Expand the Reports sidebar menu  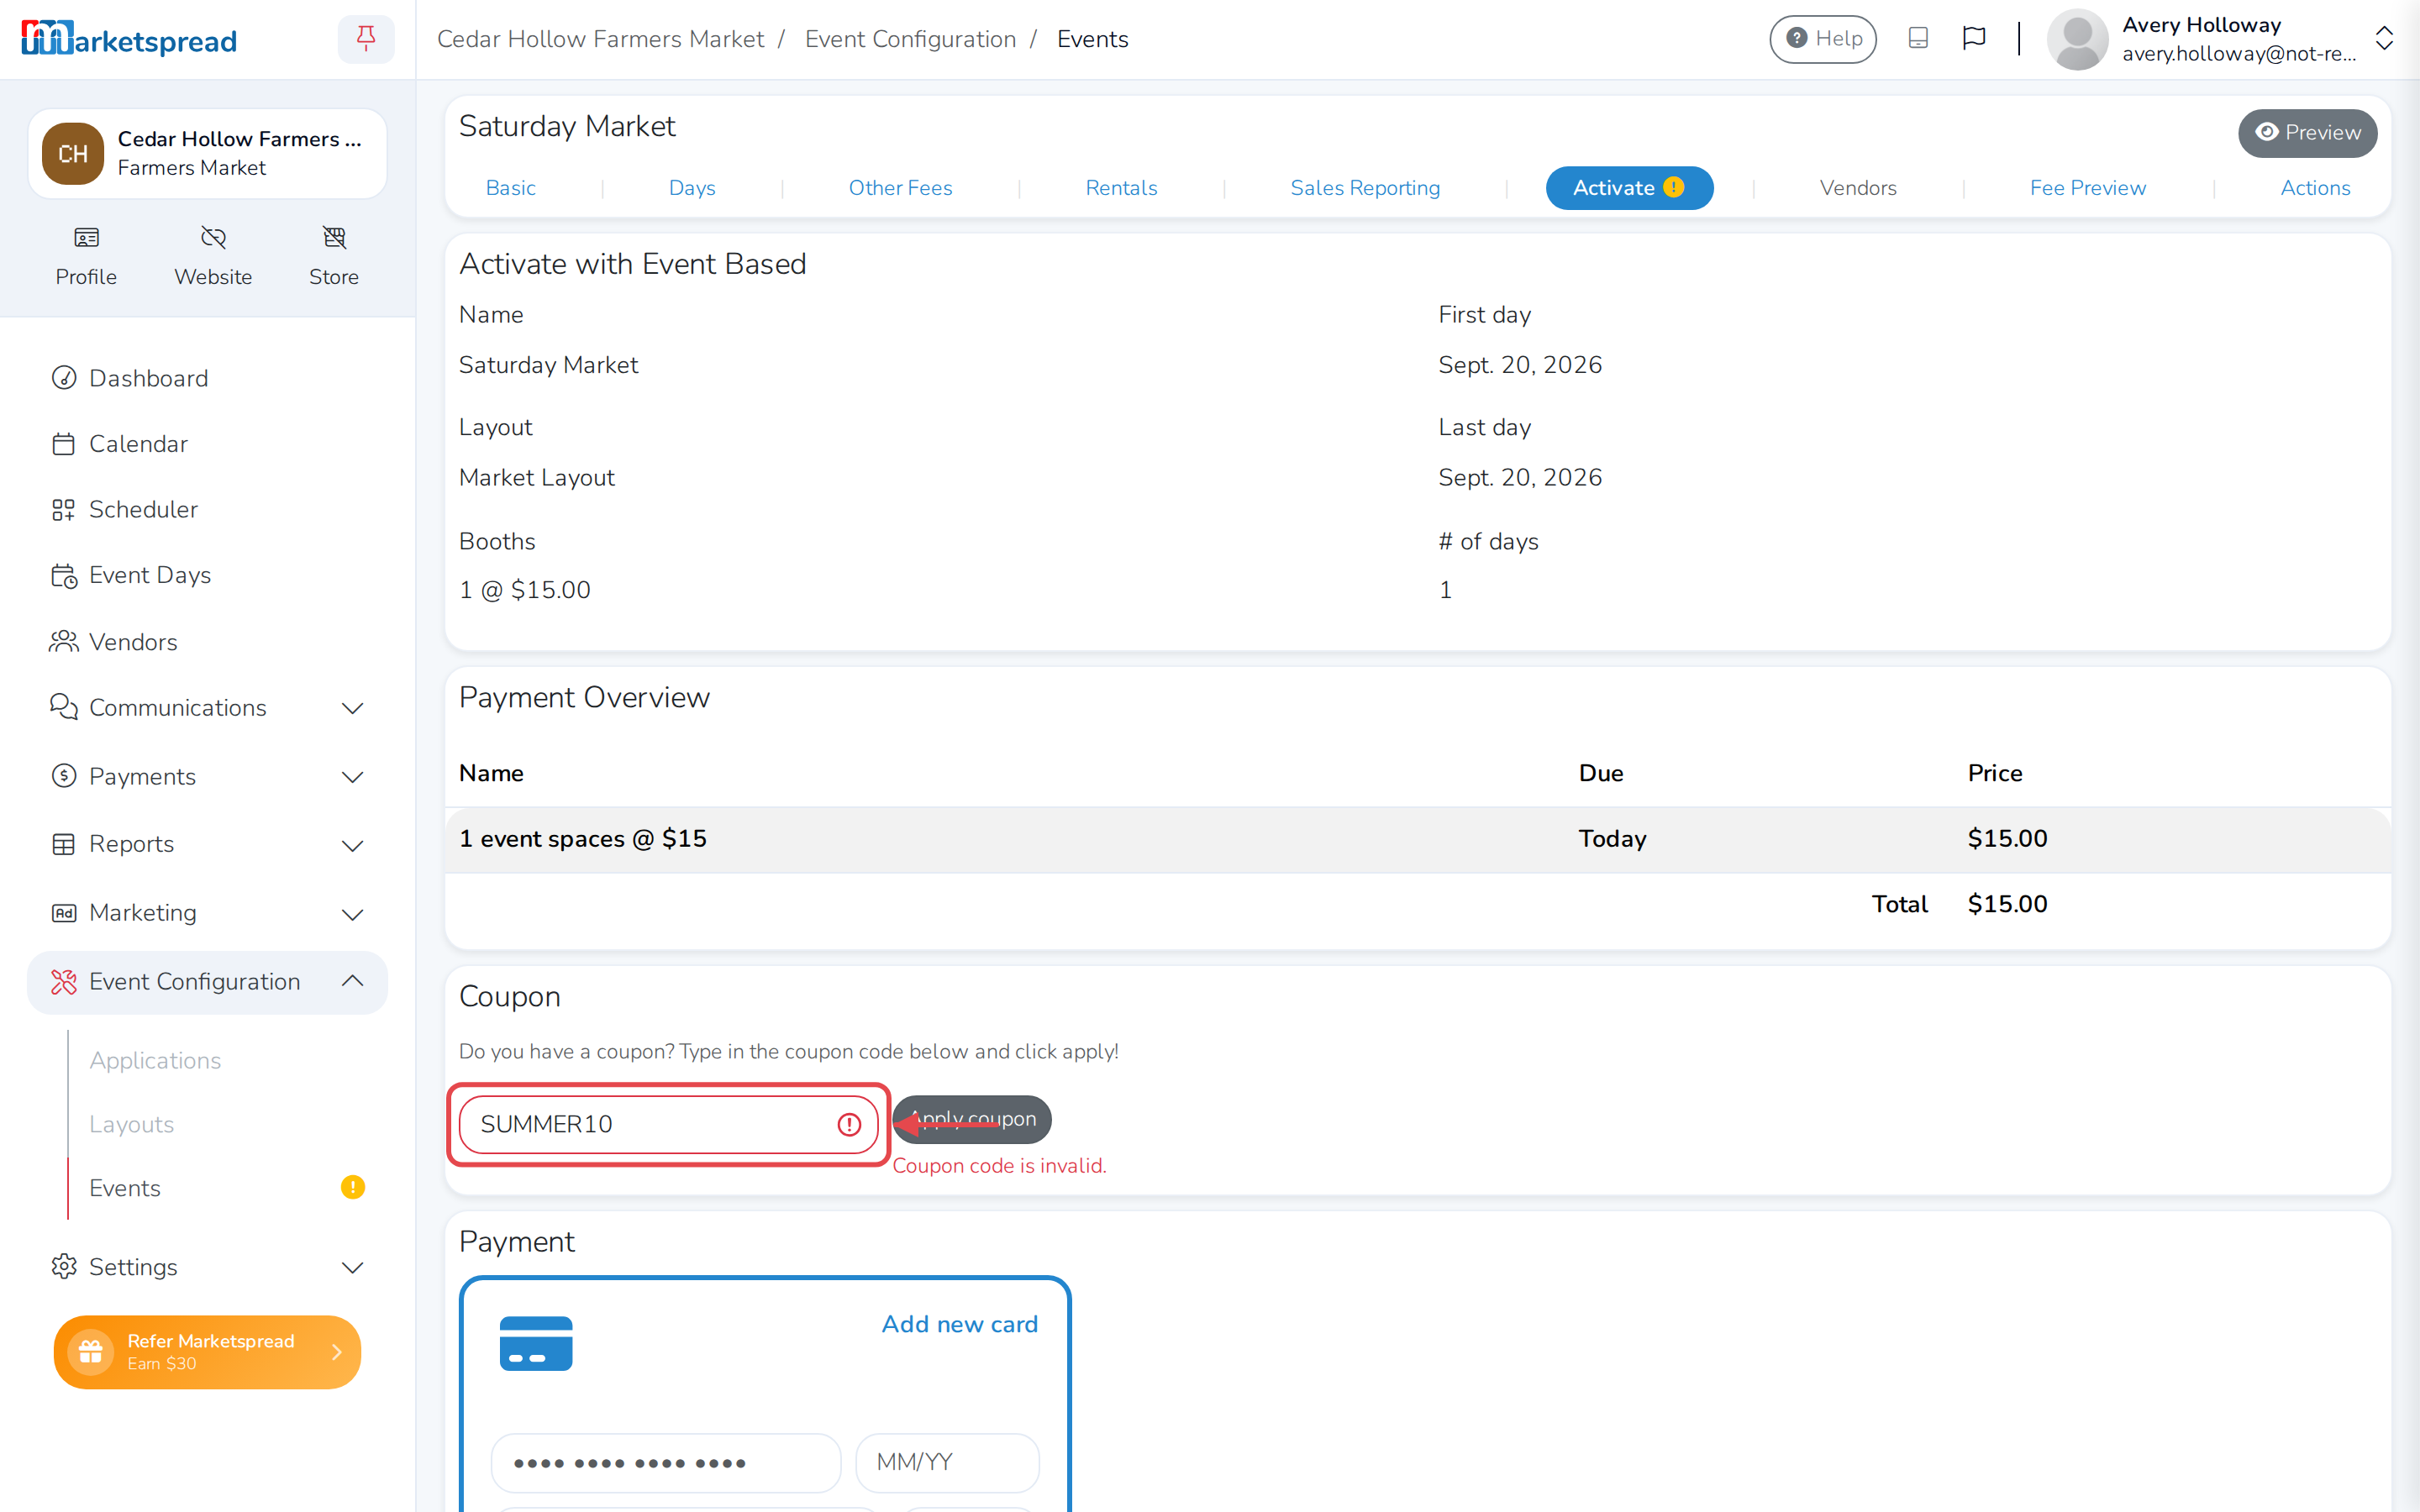click(x=207, y=844)
